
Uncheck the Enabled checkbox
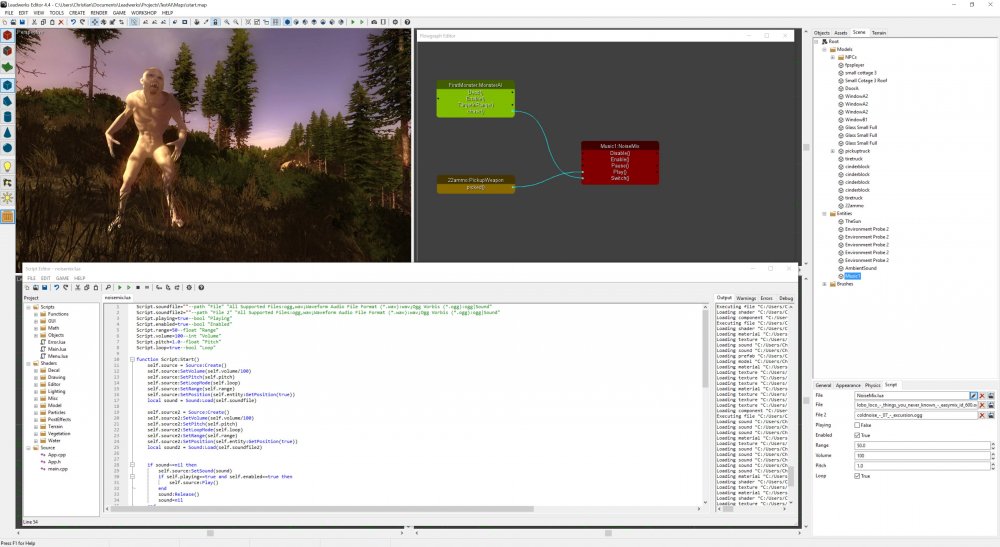click(x=856, y=435)
